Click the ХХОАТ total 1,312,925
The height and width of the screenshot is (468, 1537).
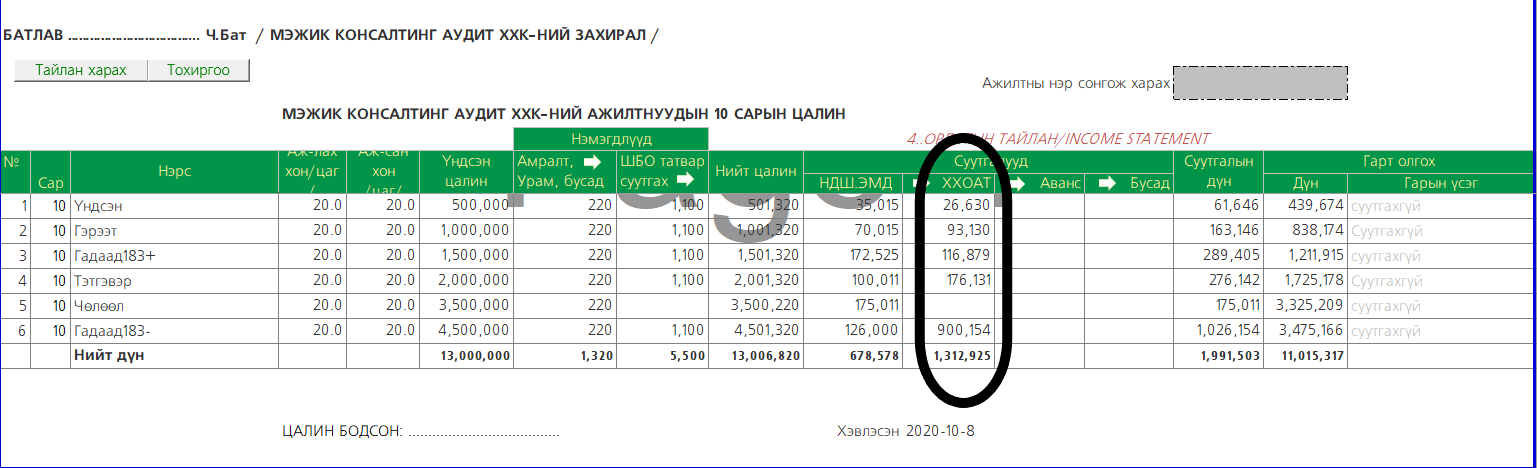pos(961,355)
